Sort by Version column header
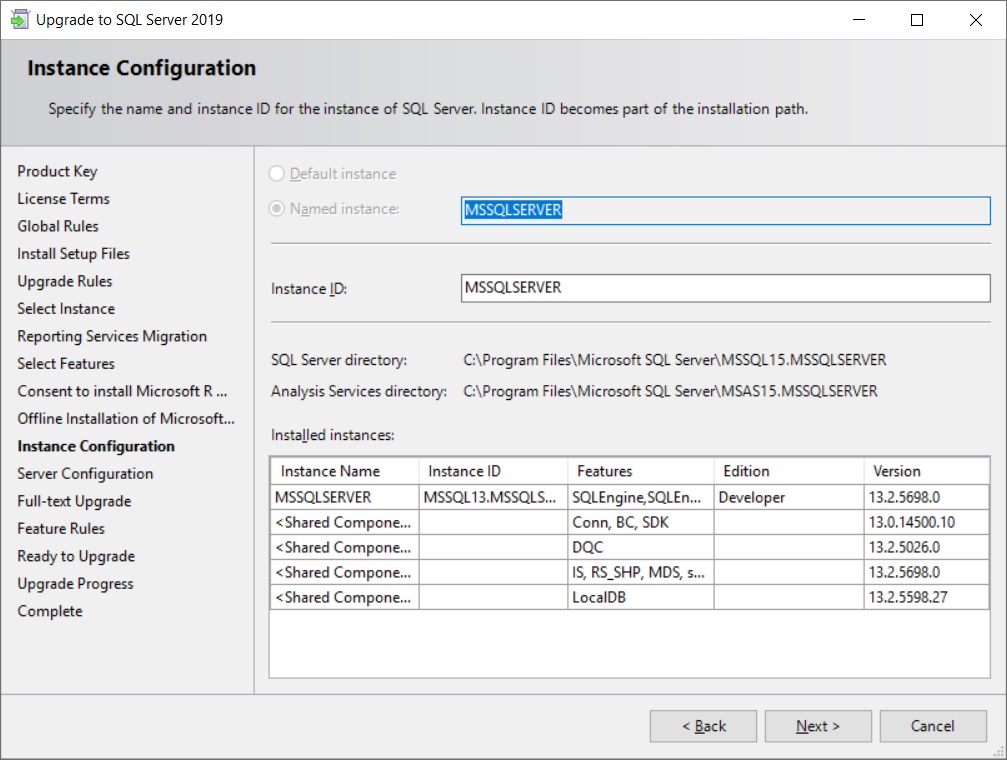This screenshot has height=760, width=1007. [x=926, y=471]
